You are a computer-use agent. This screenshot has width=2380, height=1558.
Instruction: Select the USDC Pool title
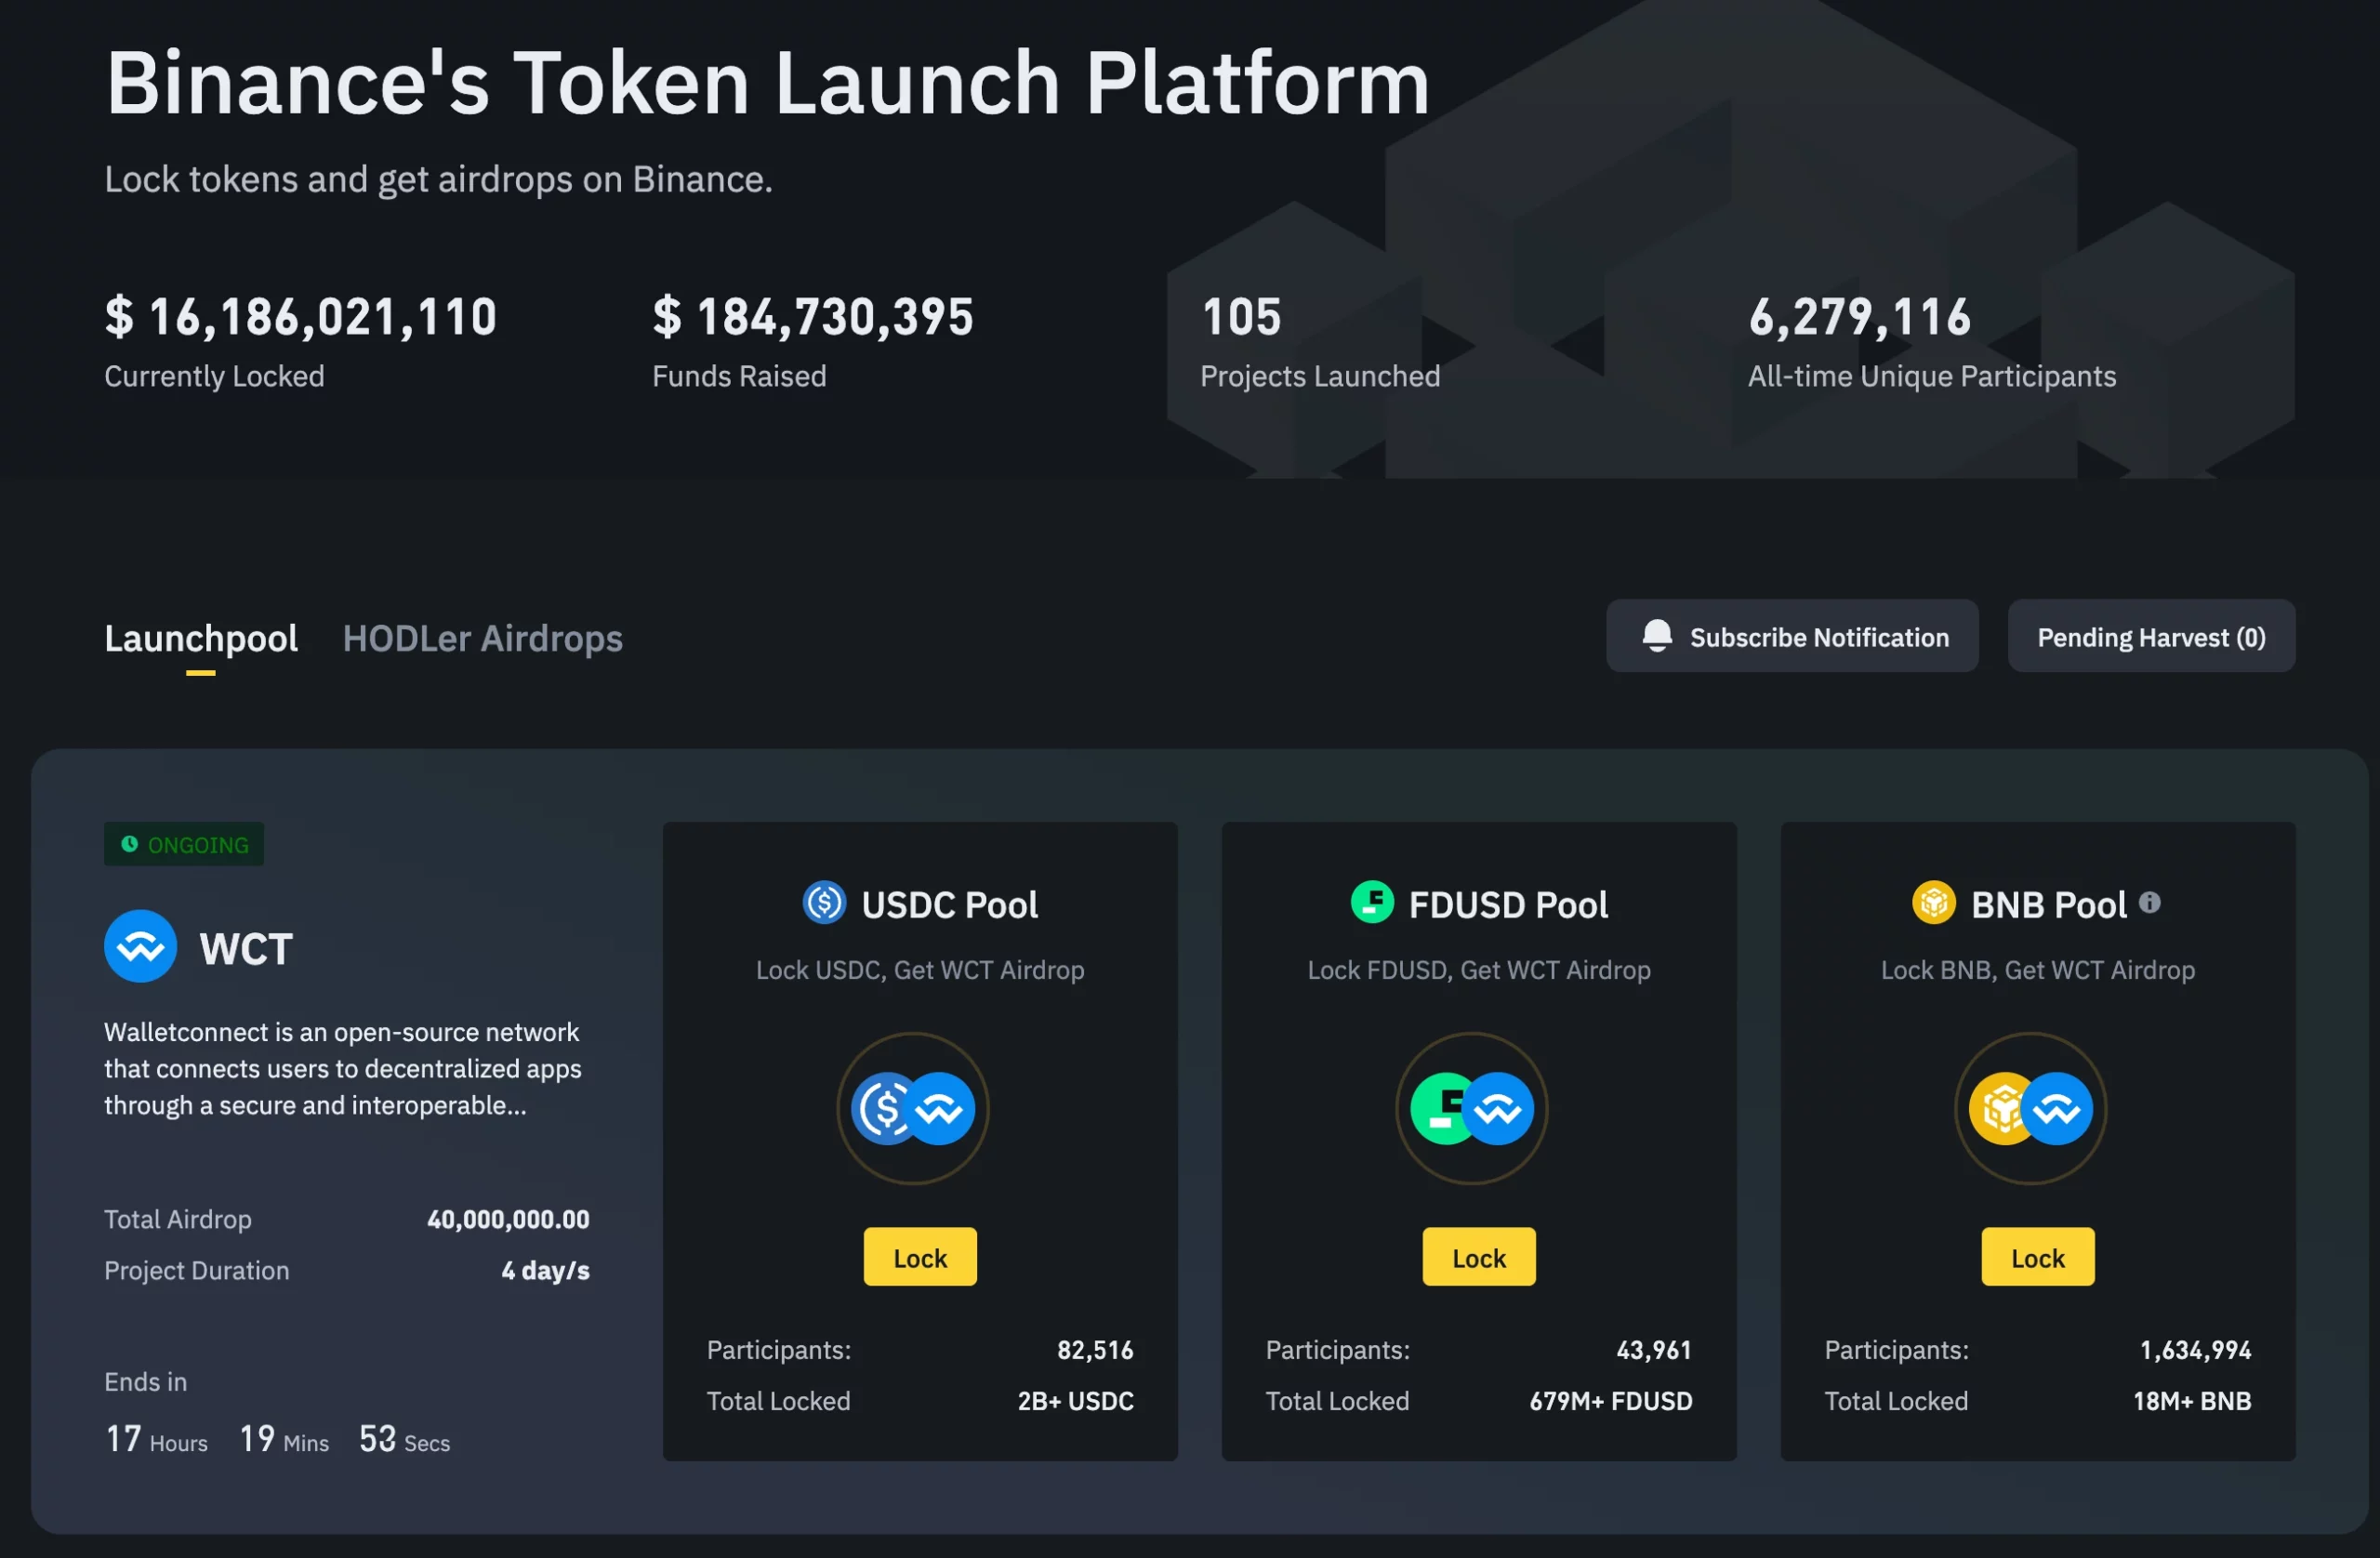click(949, 905)
